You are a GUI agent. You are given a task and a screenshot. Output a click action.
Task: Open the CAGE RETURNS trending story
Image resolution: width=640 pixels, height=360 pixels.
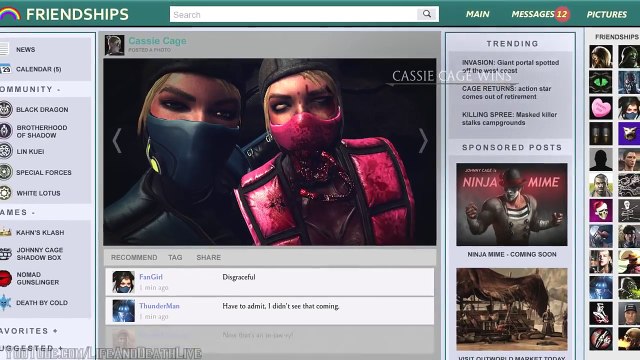point(507,93)
